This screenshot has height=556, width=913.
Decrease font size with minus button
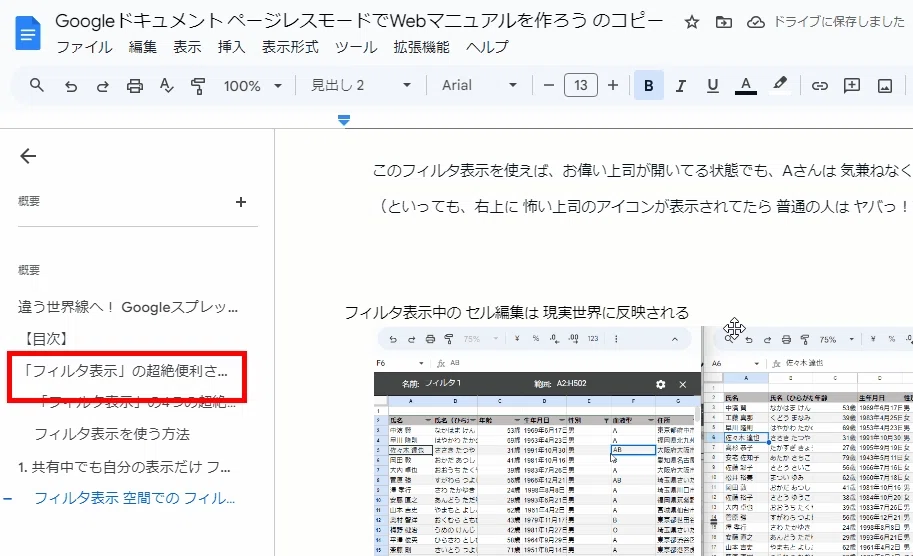click(x=548, y=86)
